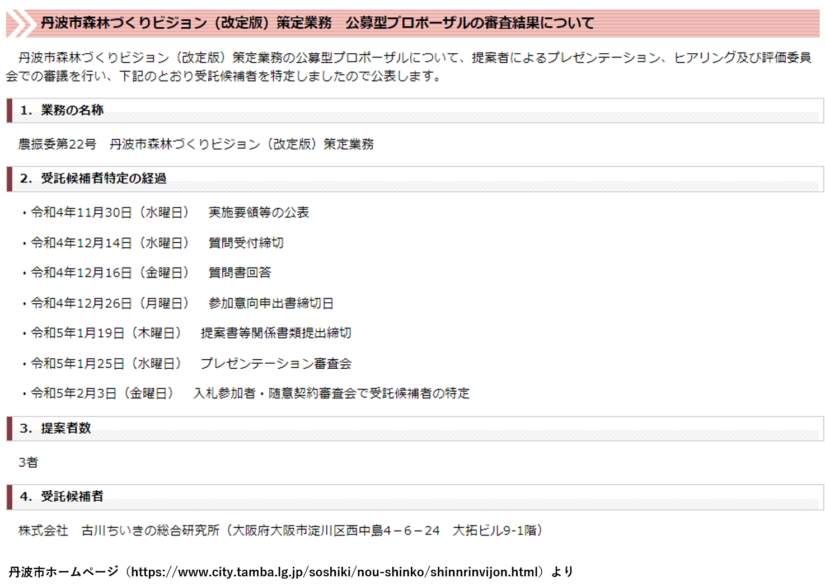
Task: Click the line 令和5年2月3日 受託候補者の特定
Action: [x=245, y=393]
